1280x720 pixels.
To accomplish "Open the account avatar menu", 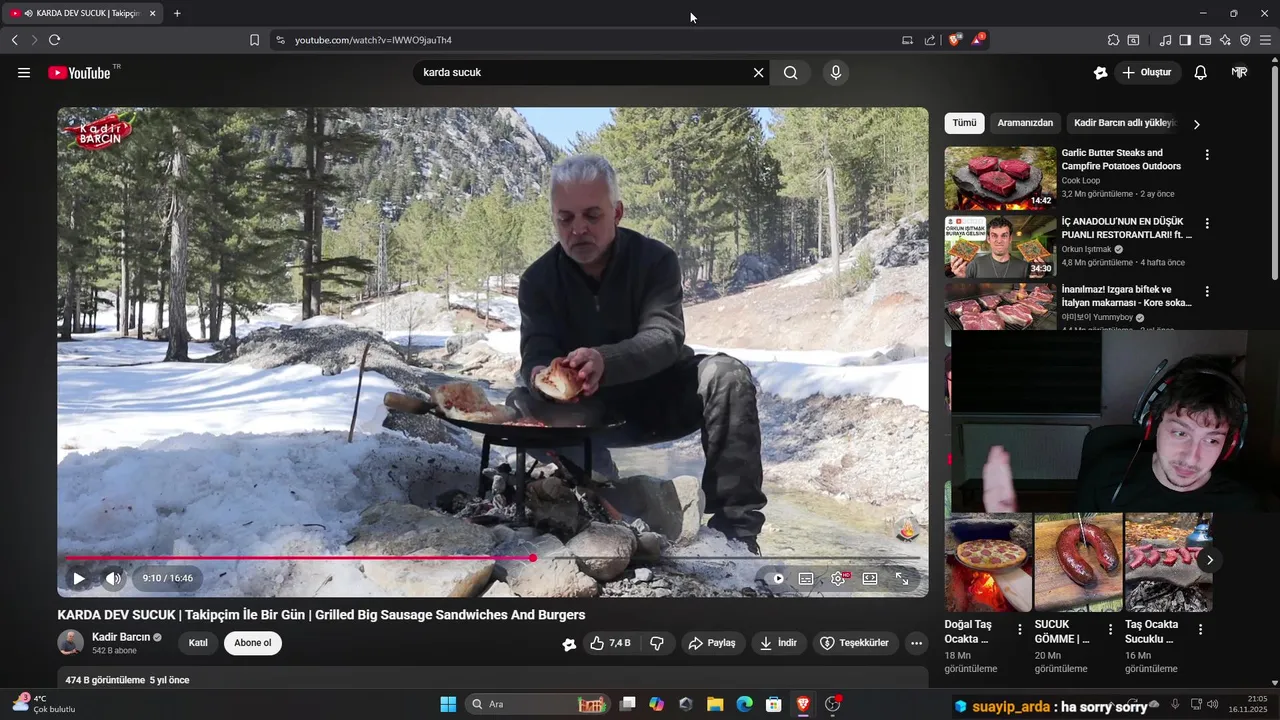I will (1240, 72).
